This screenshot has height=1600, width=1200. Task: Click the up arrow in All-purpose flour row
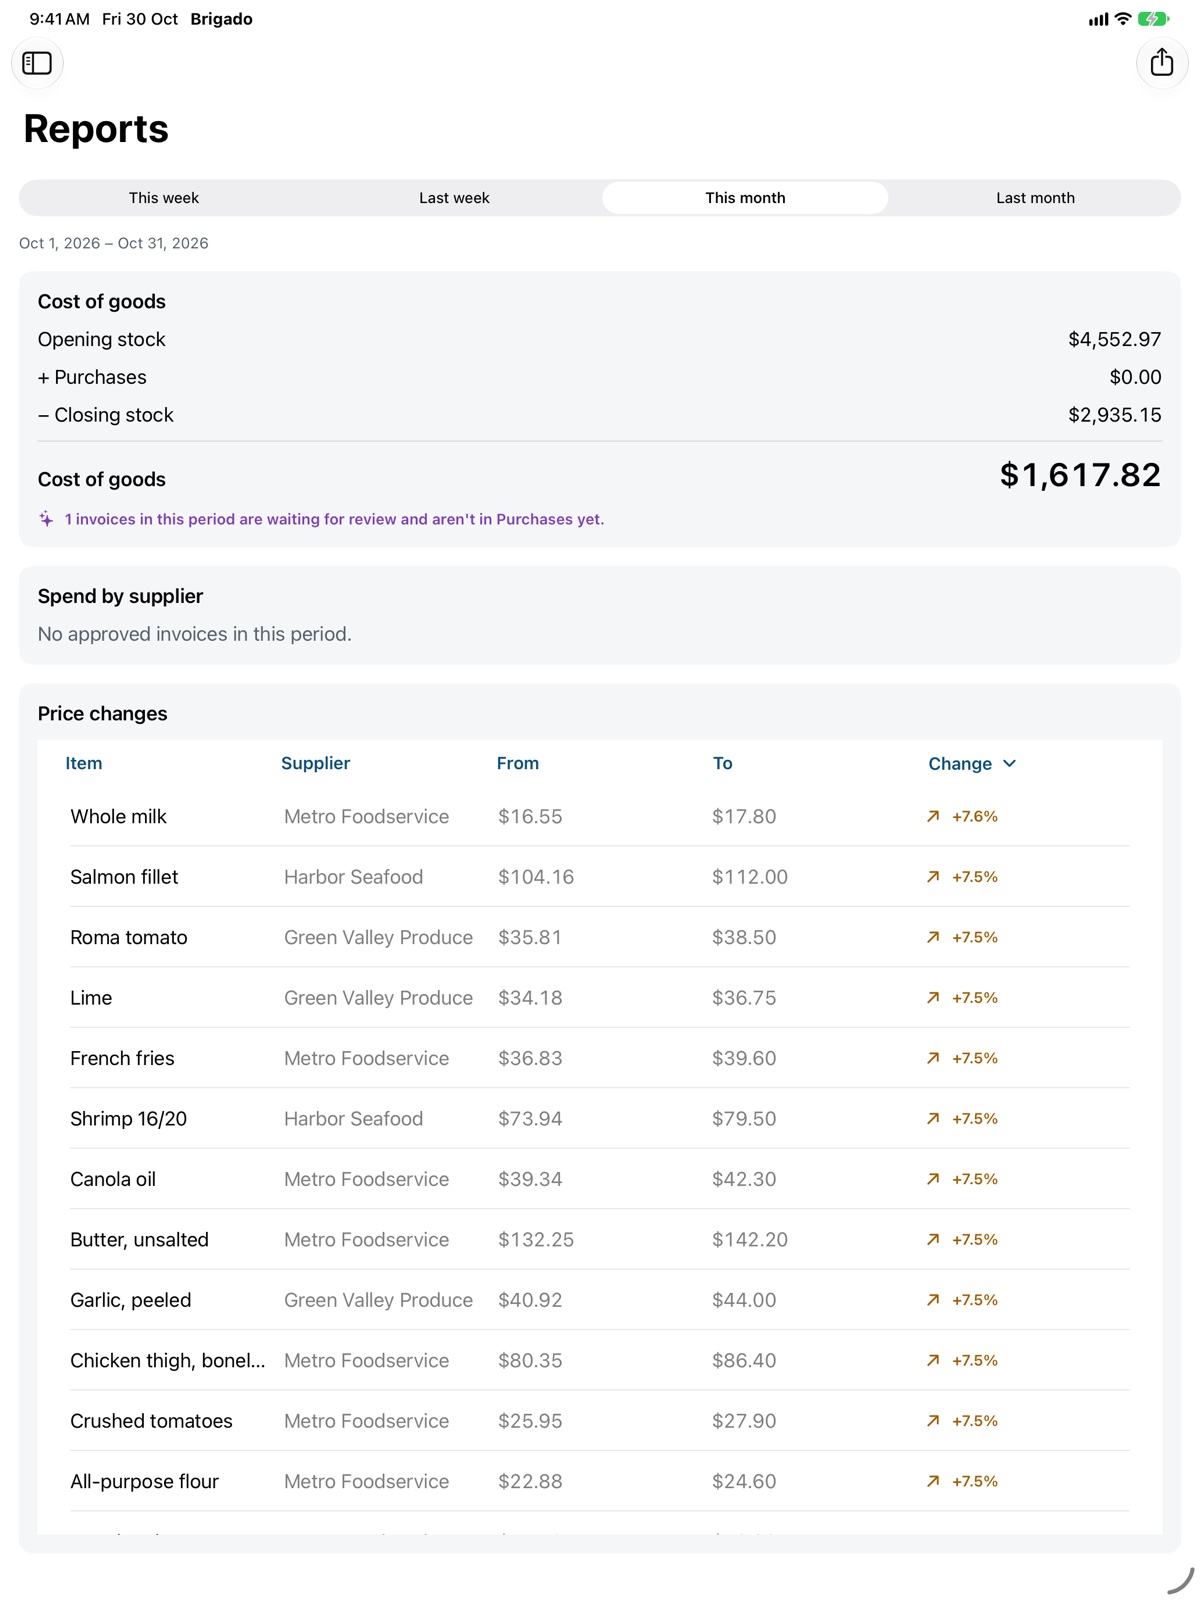coord(933,1482)
